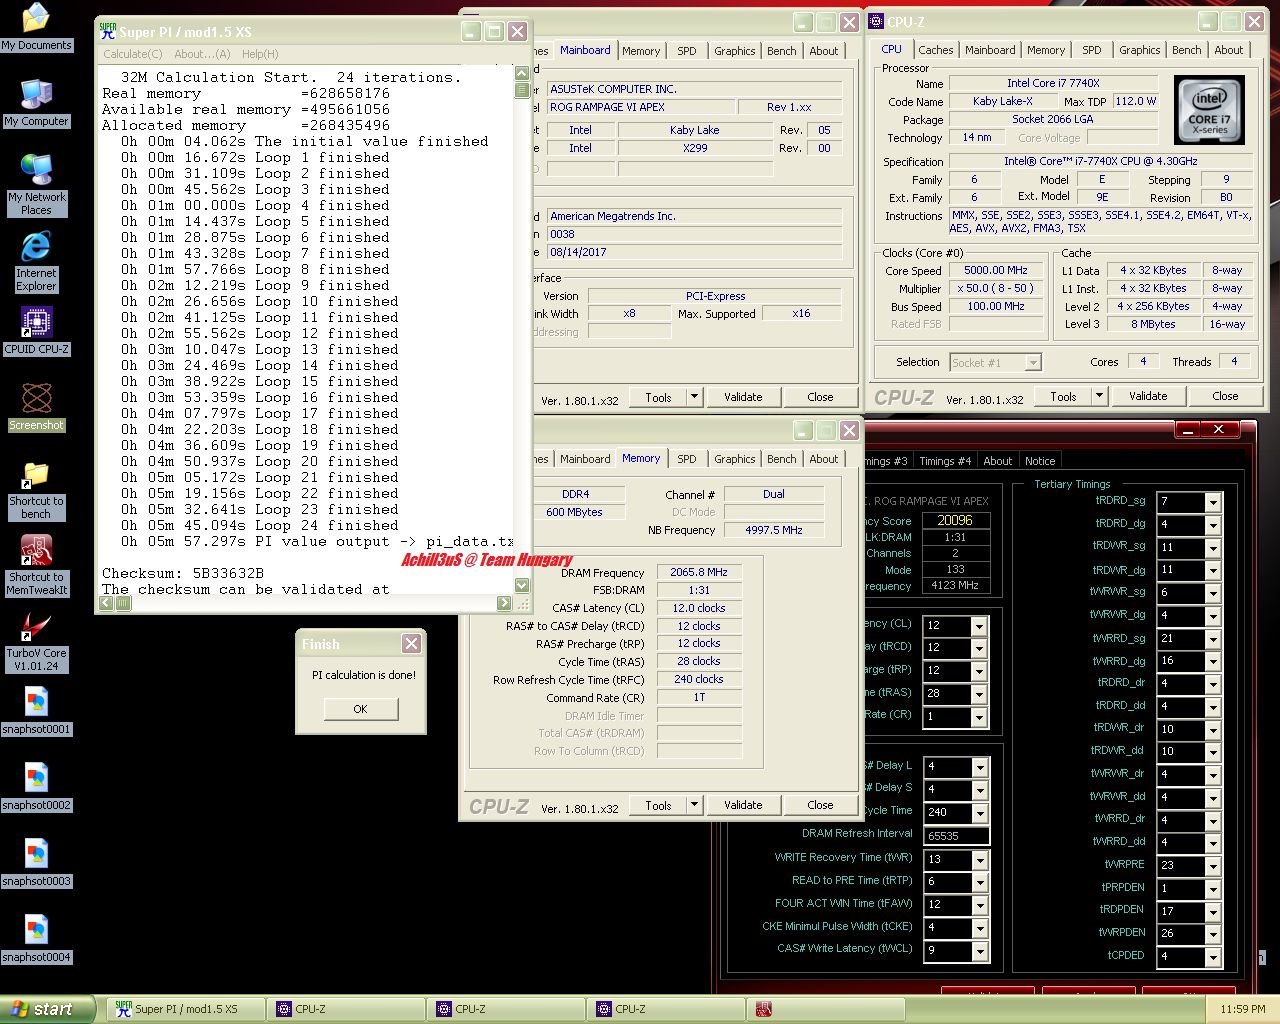This screenshot has height=1024, width=1280.
Task: Open the Shortcut to bench folder
Action: pos(36,489)
